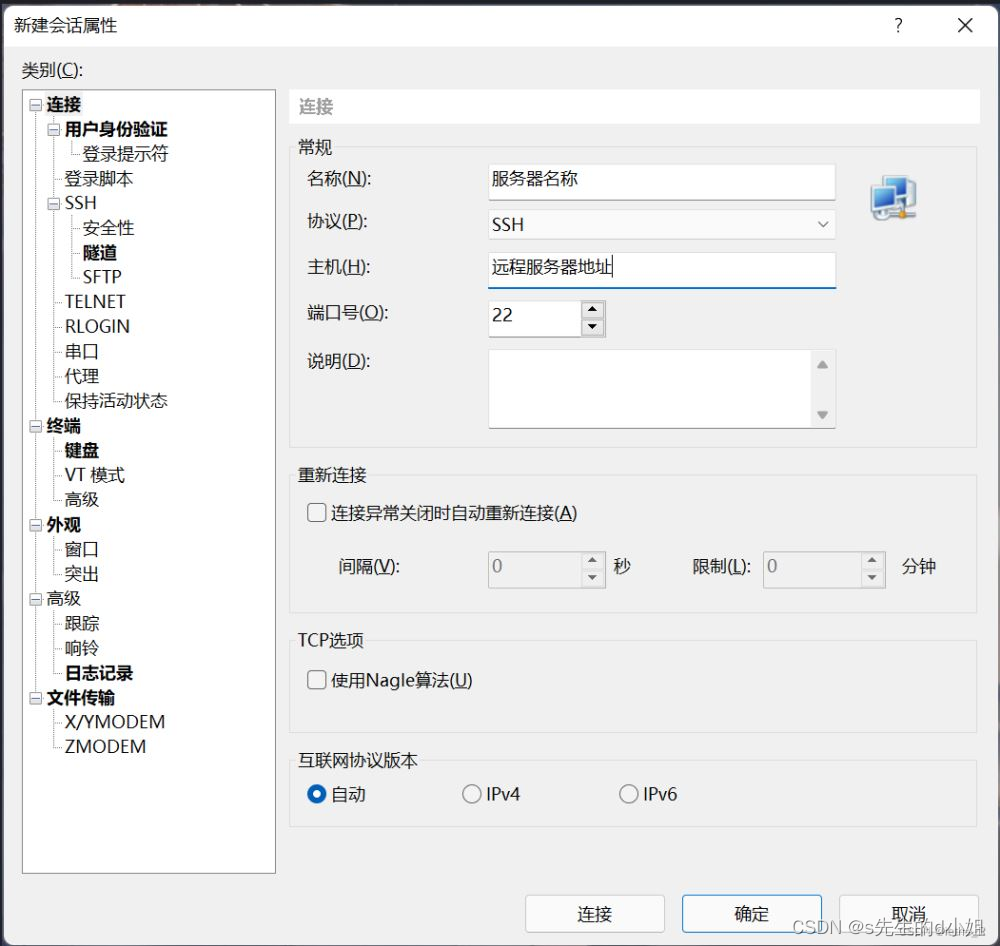Select RLOGIN in the tree
Viewport: 1000px width, 946px height.
[x=97, y=327]
